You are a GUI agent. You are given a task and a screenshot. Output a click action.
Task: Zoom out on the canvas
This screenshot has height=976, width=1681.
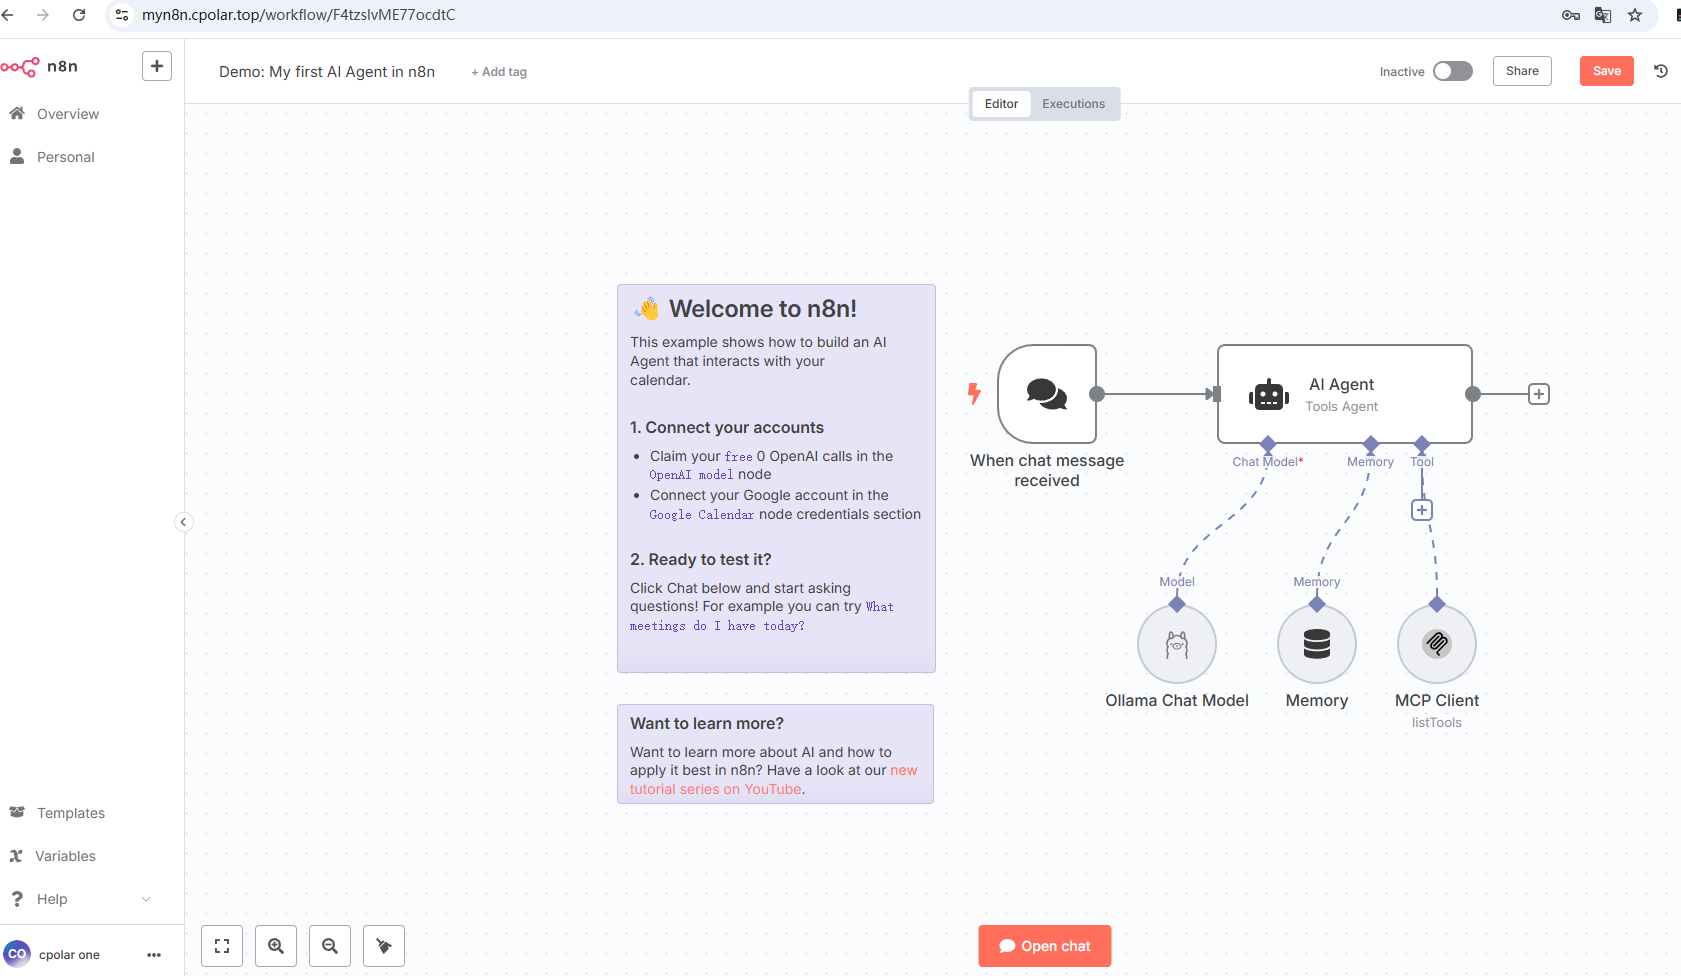[x=330, y=946]
